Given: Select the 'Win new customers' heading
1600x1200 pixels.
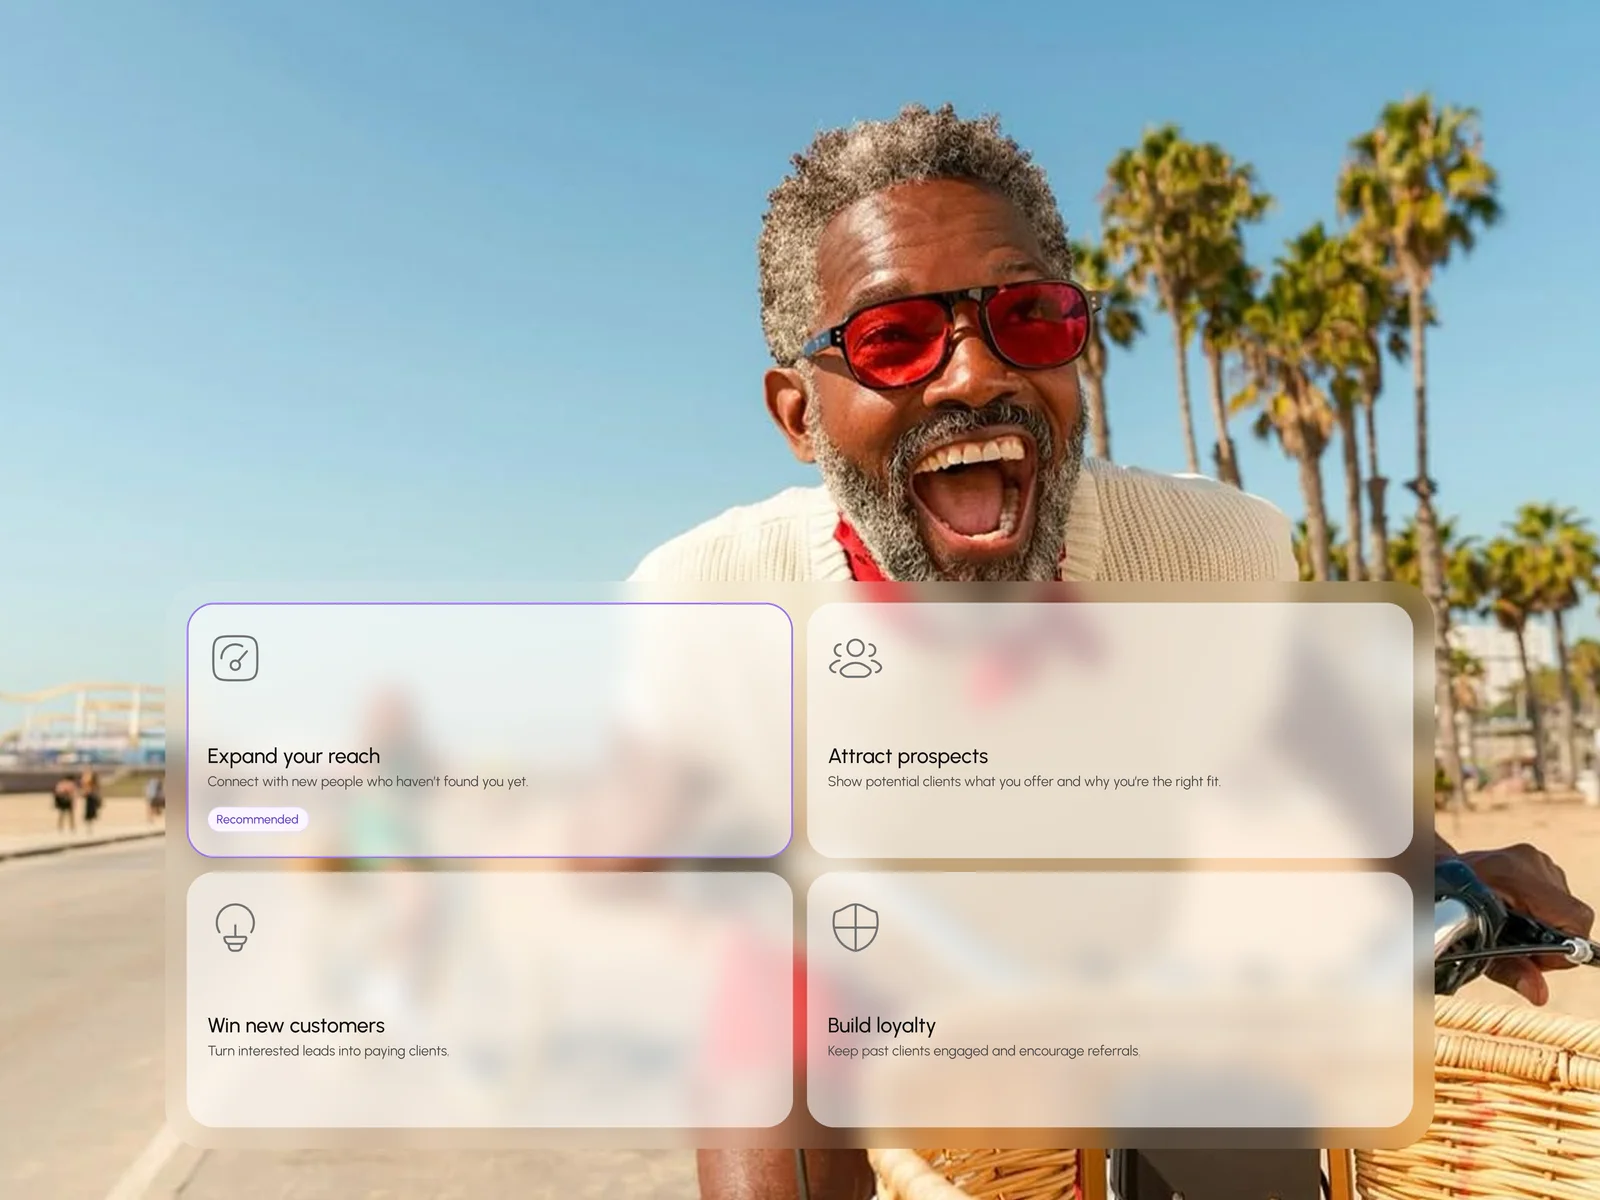Looking at the screenshot, I should 296,1025.
